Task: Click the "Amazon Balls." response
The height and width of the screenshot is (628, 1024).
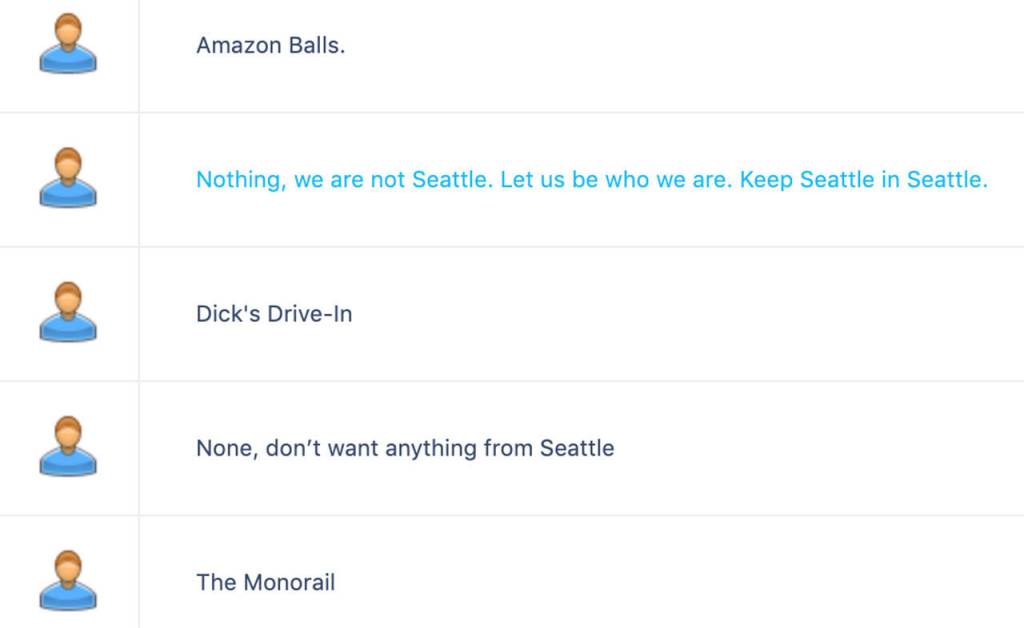Action: (271, 45)
